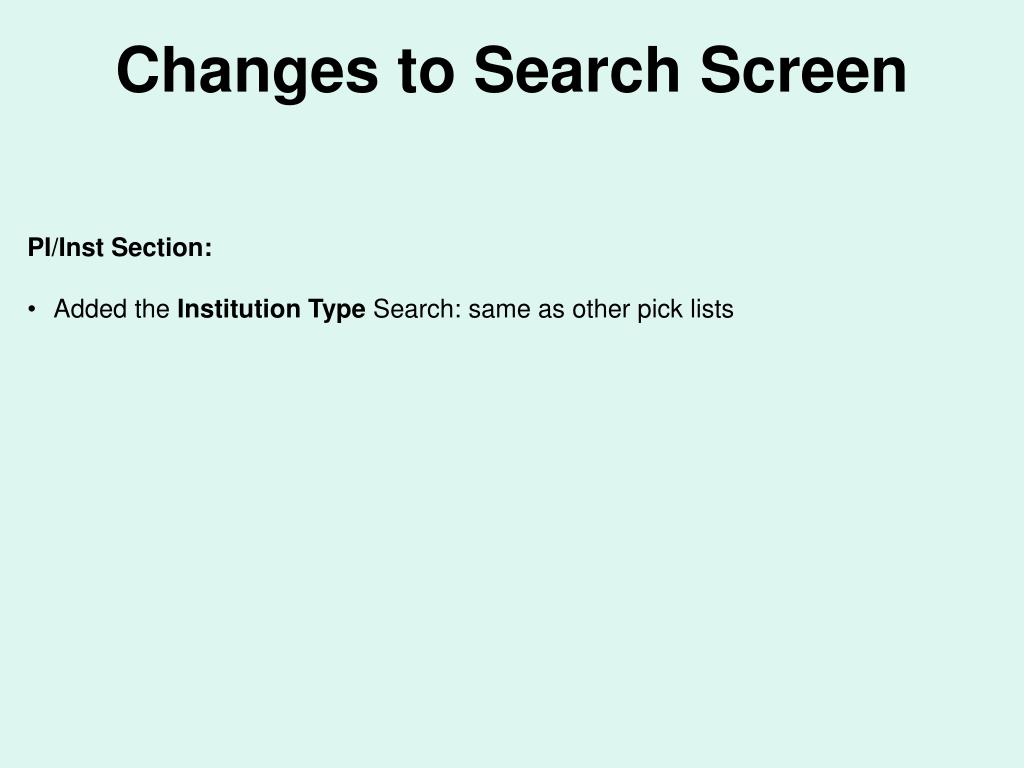Click the bullet point marker

31,310
